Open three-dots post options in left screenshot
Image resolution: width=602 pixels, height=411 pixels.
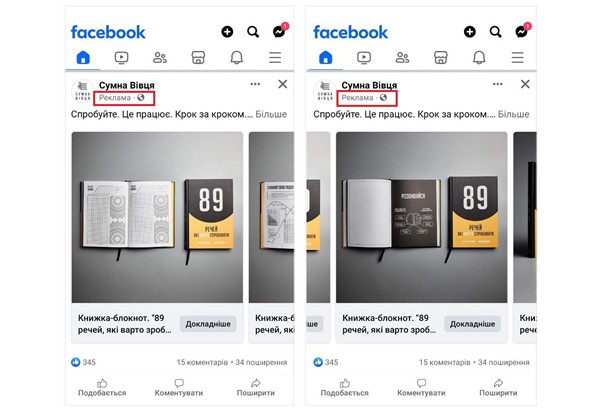(255, 84)
